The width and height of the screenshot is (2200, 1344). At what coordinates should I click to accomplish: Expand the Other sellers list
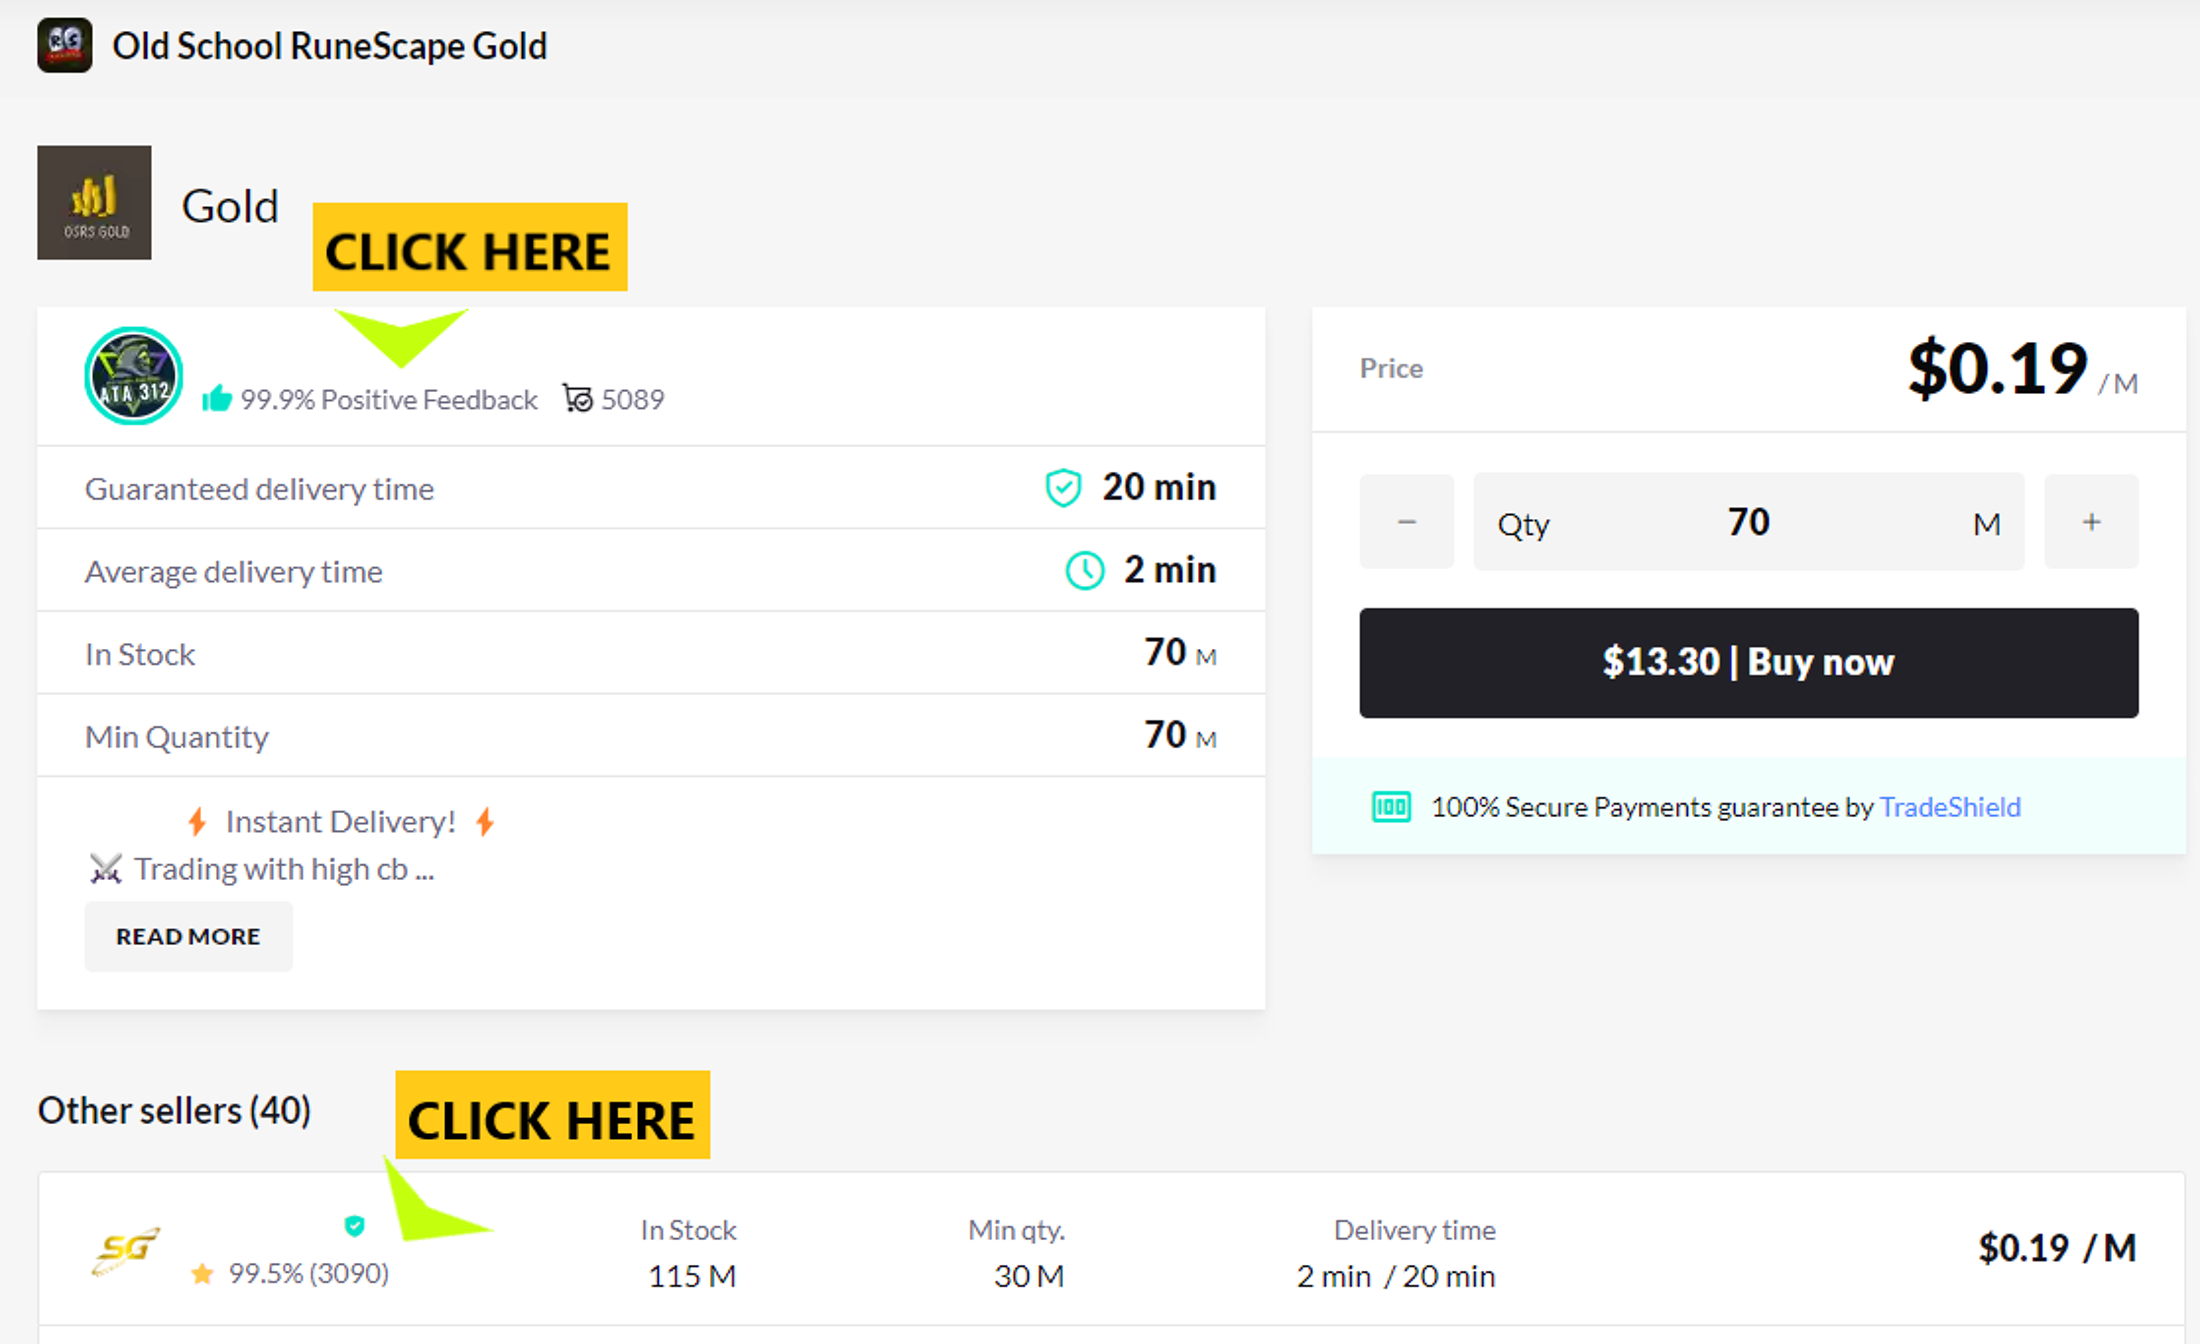173,1110
